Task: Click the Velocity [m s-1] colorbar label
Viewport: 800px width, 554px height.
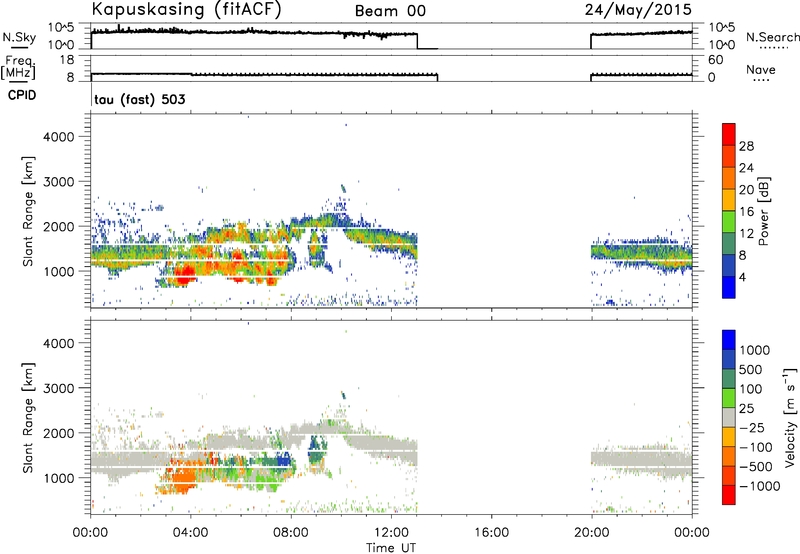Action: click(x=790, y=417)
